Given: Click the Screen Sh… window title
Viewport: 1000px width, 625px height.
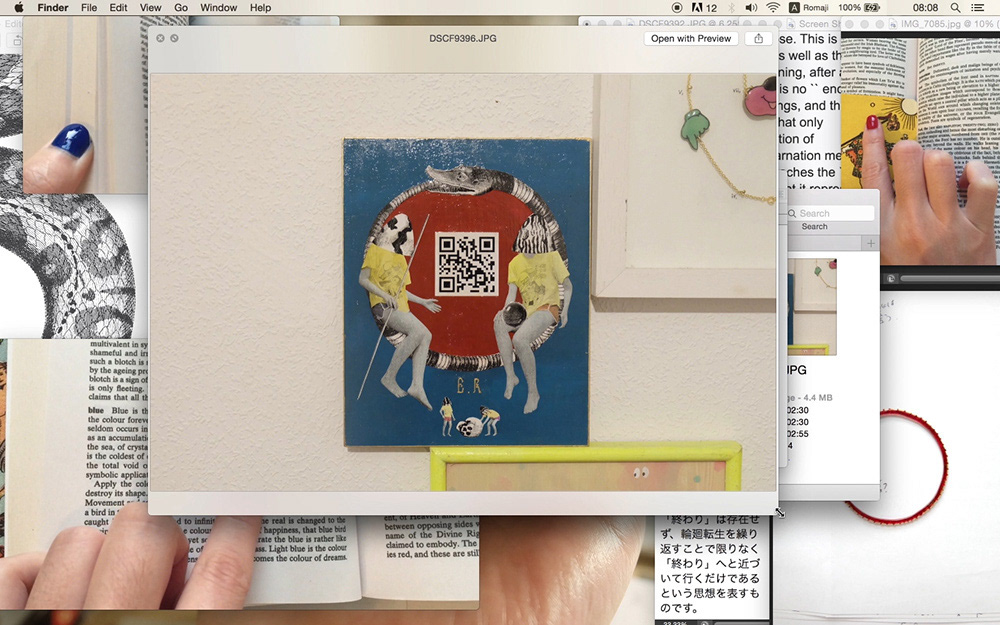Looking at the screenshot, I should point(820,24).
